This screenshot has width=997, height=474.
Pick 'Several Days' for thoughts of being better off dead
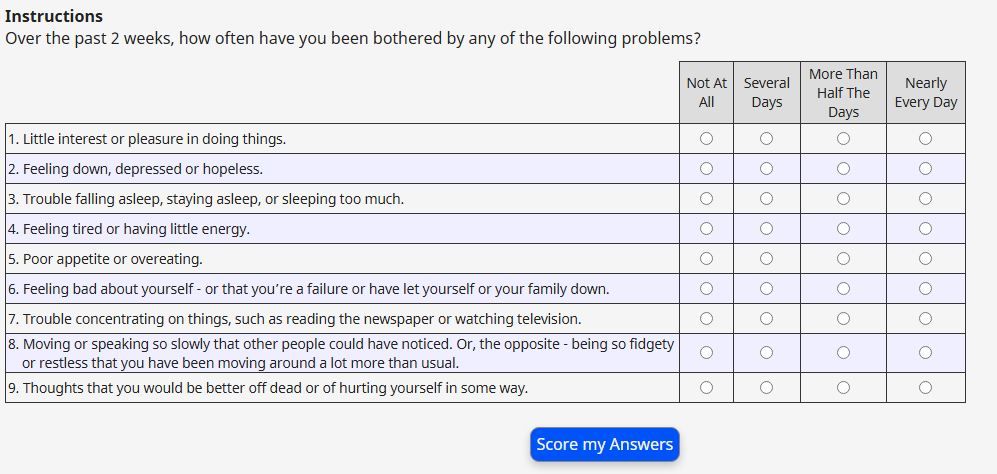coord(766,387)
